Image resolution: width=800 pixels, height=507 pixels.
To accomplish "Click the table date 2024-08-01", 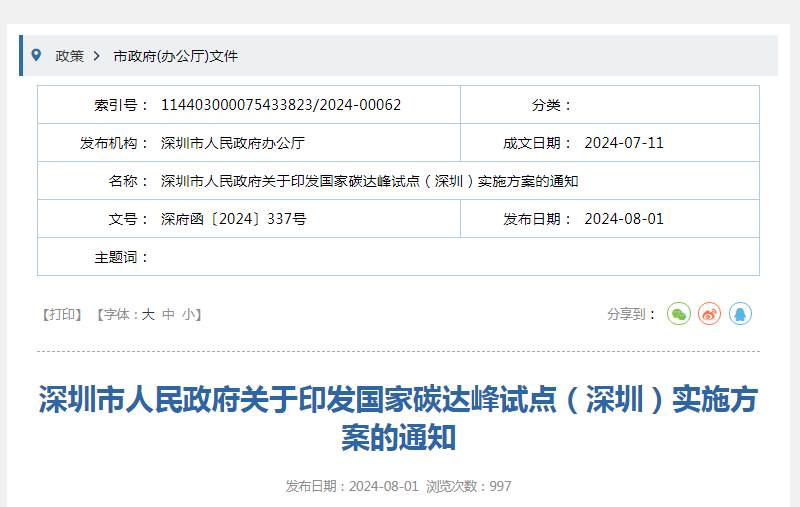I will coord(624,219).
